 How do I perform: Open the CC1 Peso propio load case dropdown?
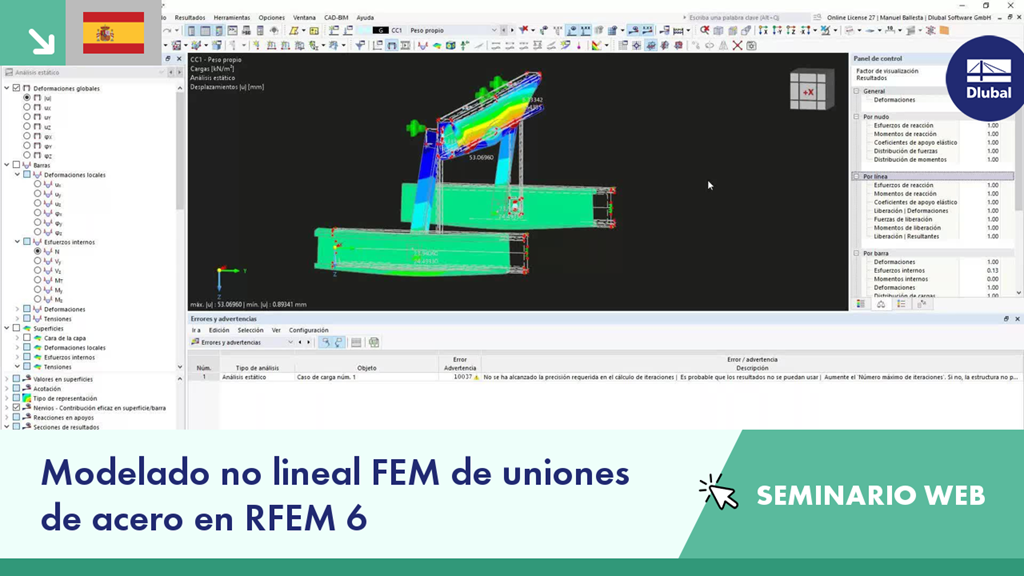click(494, 31)
